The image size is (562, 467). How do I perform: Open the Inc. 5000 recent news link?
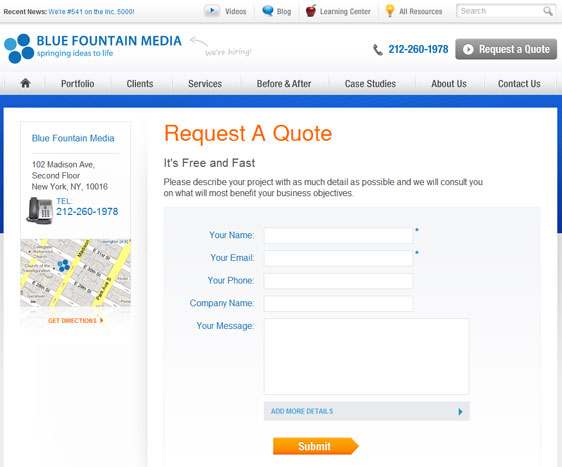(91, 11)
